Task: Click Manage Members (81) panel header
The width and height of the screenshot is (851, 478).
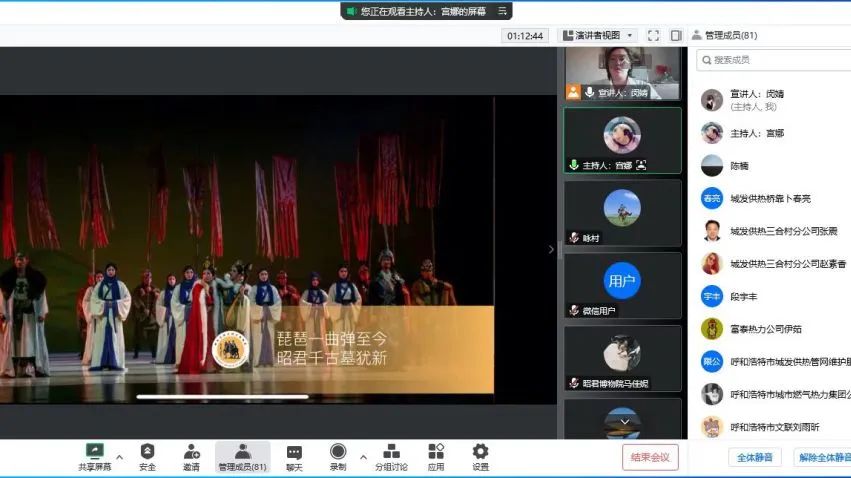Action: (x=725, y=35)
